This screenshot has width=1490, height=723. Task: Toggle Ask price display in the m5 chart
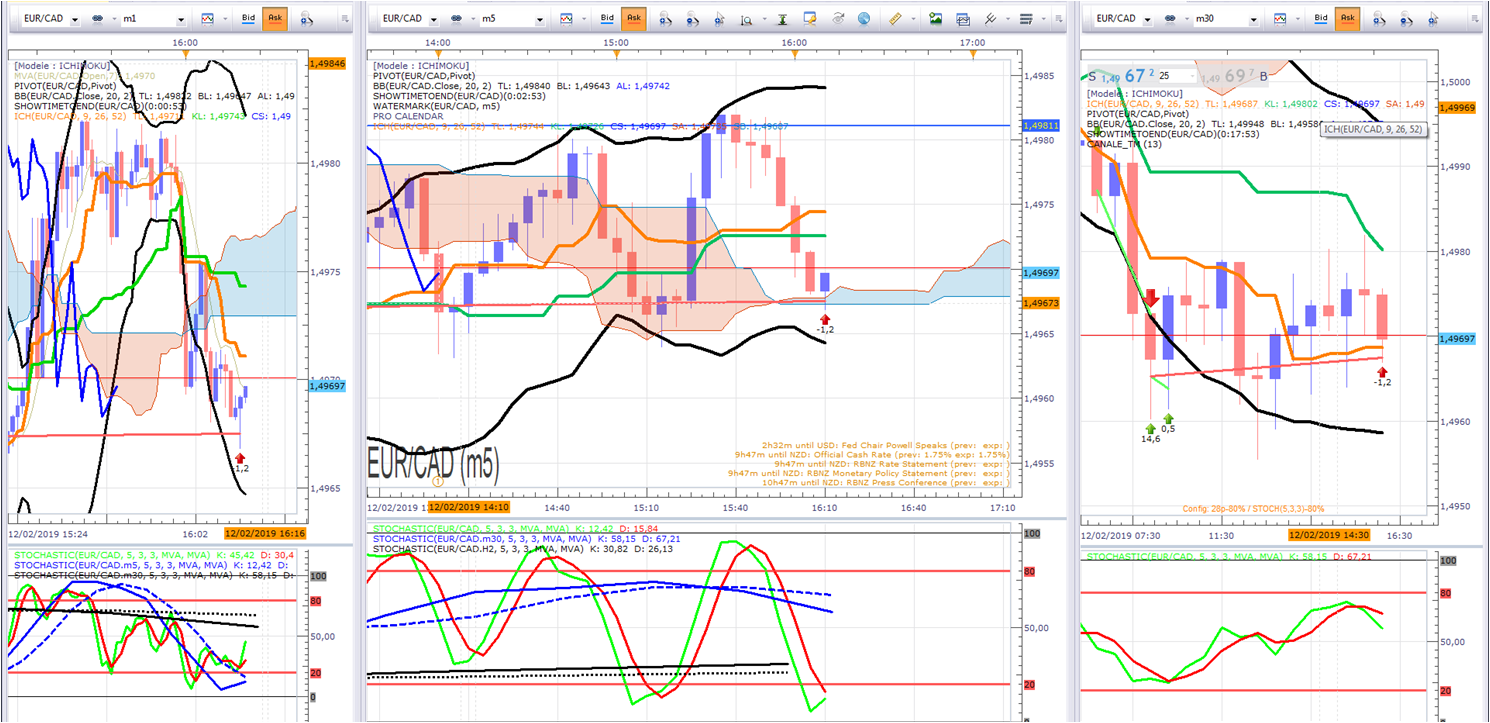(x=633, y=19)
